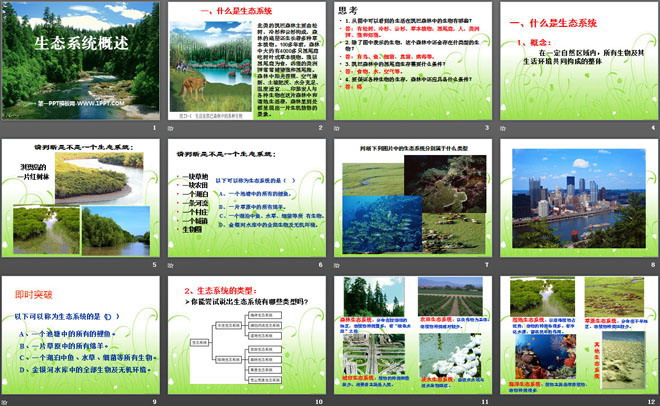660x406 pixels.
Task: Select slide 2 with the lake illustration
Action: [247, 61]
